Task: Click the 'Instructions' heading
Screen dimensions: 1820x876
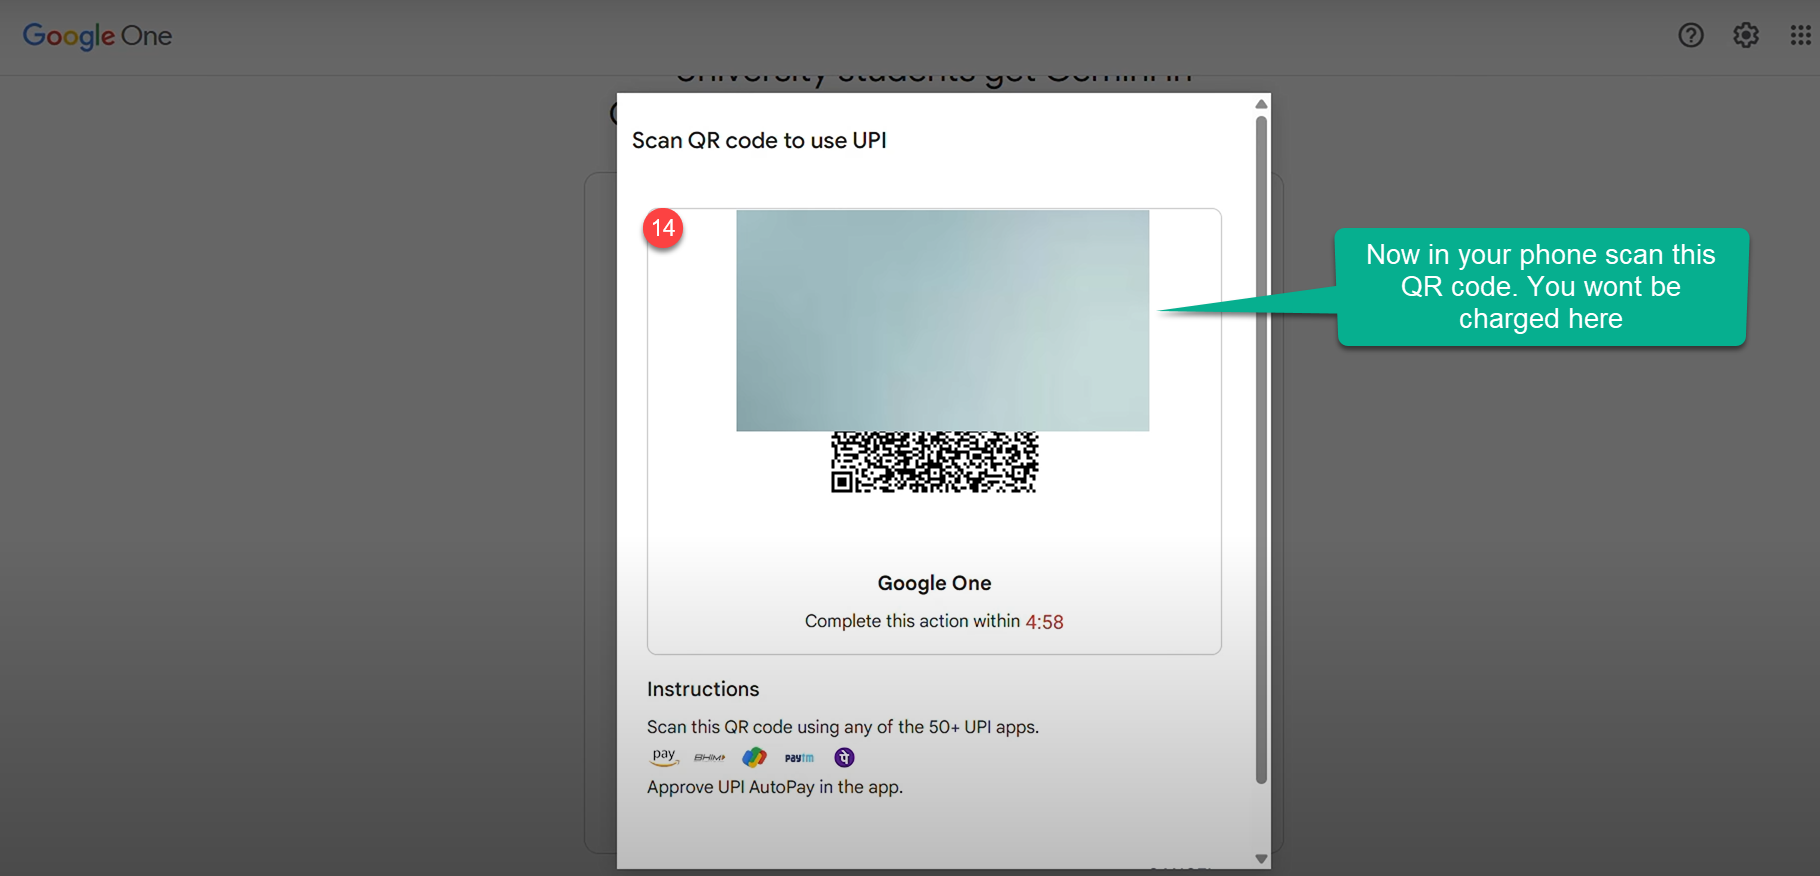Action: click(703, 689)
